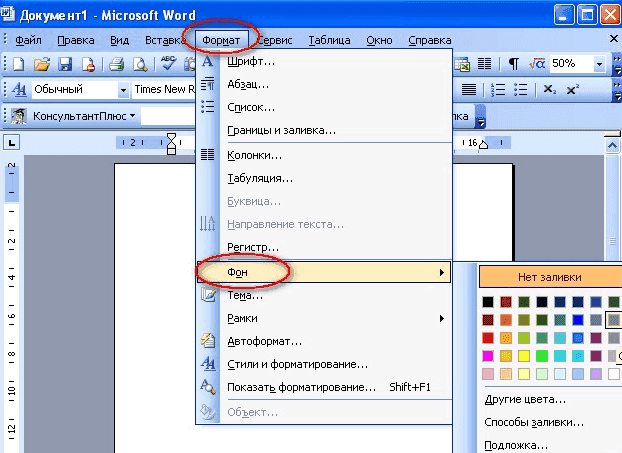622x453 pixels.
Task: Click the Нет заливки button
Action: click(x=549, y=277)
